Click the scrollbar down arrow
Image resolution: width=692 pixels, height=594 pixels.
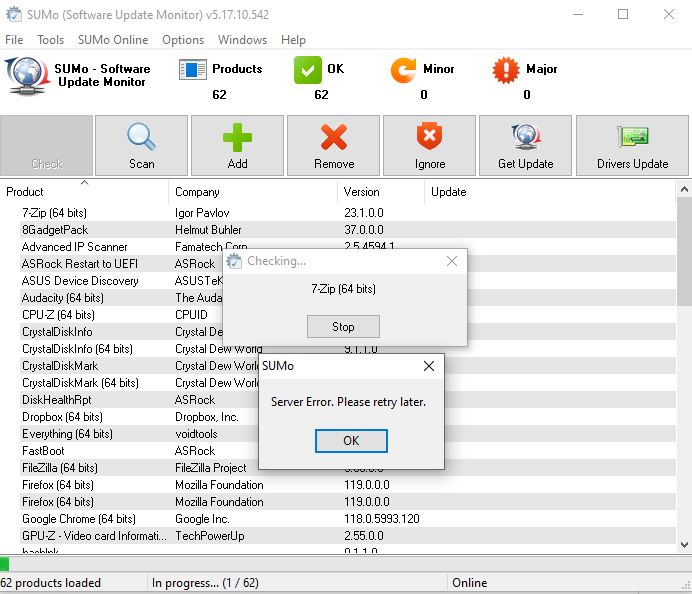point(684,545)
